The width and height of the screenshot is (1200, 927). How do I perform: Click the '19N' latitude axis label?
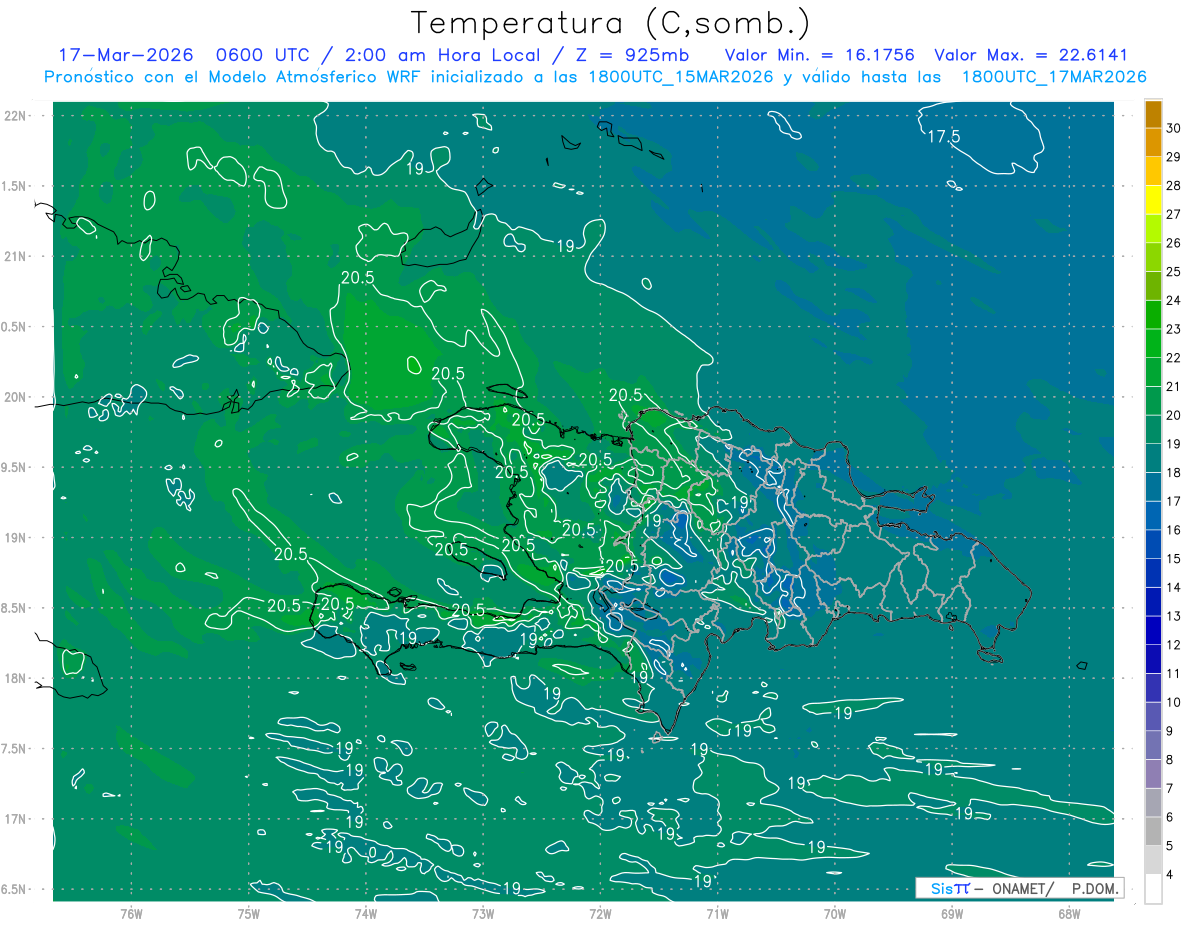[16, 537]
